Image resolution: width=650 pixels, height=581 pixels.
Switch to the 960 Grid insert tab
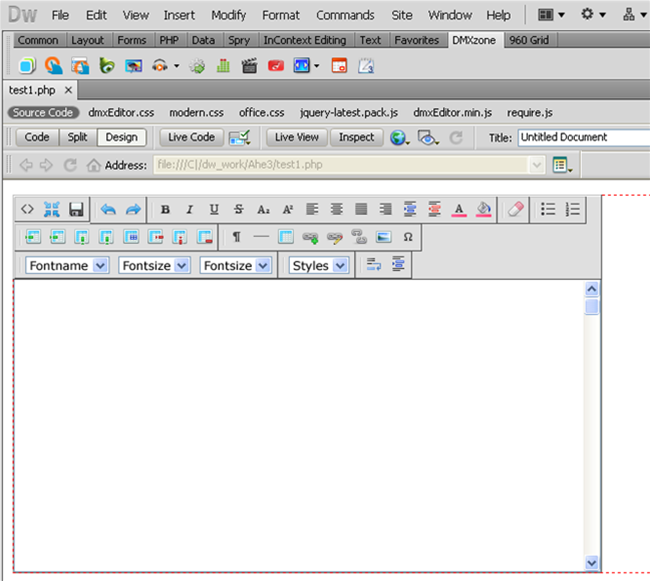[x=529, y=40]
